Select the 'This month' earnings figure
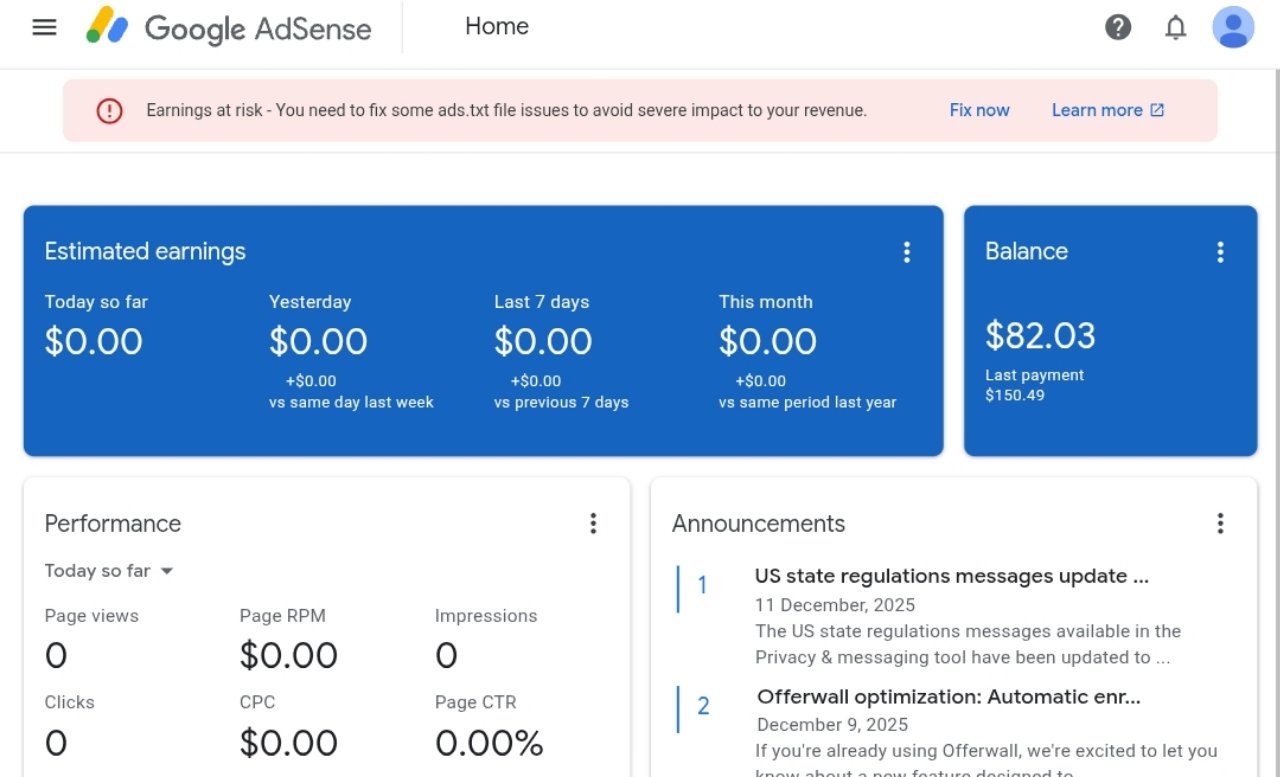The image size is (1280, 777). click(767, 342)
